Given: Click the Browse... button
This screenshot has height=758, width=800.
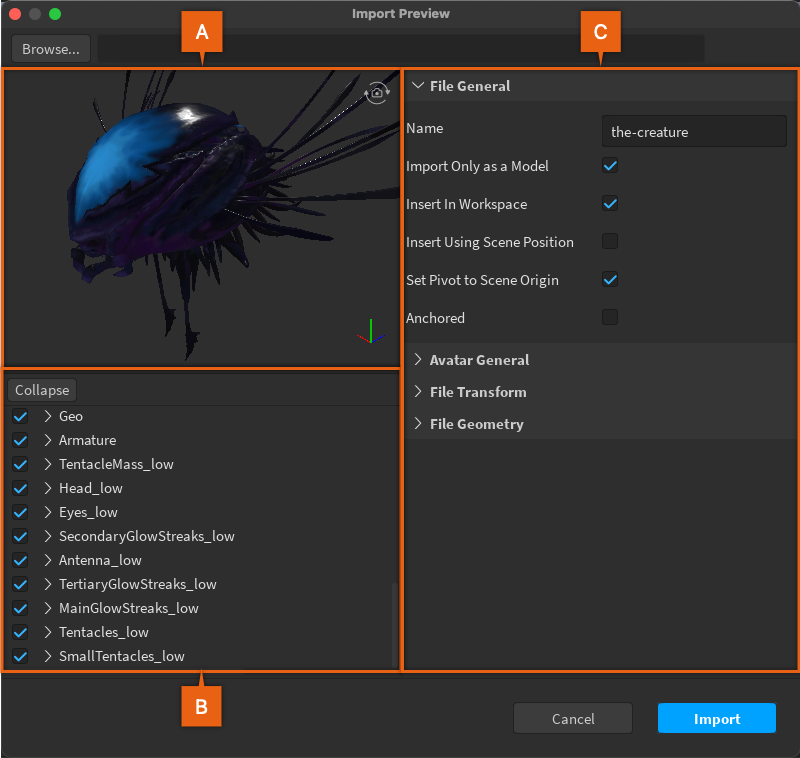Looking at the screenshot, I should point(51,49).
